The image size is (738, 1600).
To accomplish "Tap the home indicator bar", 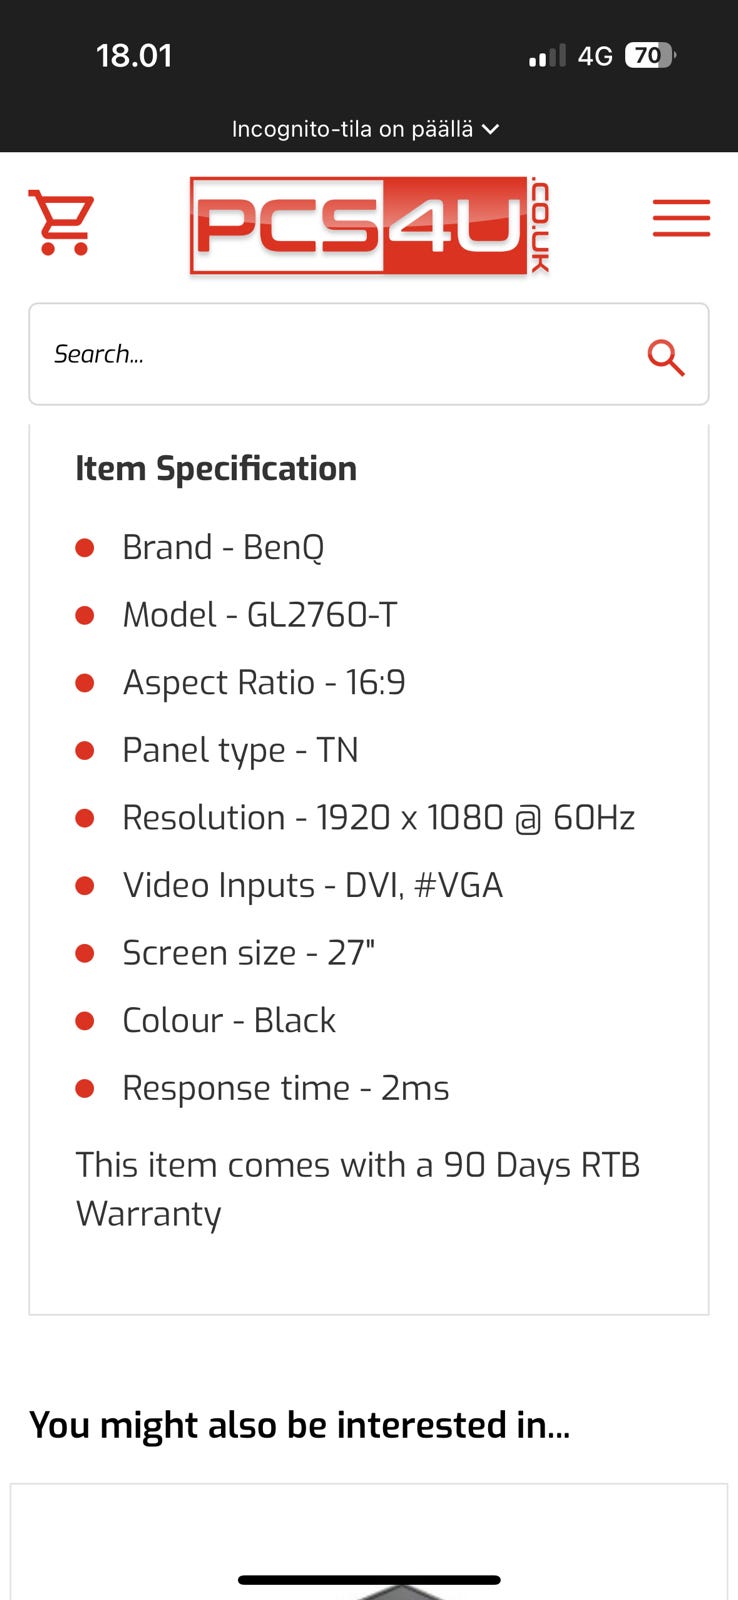I will click(369, 1580).
